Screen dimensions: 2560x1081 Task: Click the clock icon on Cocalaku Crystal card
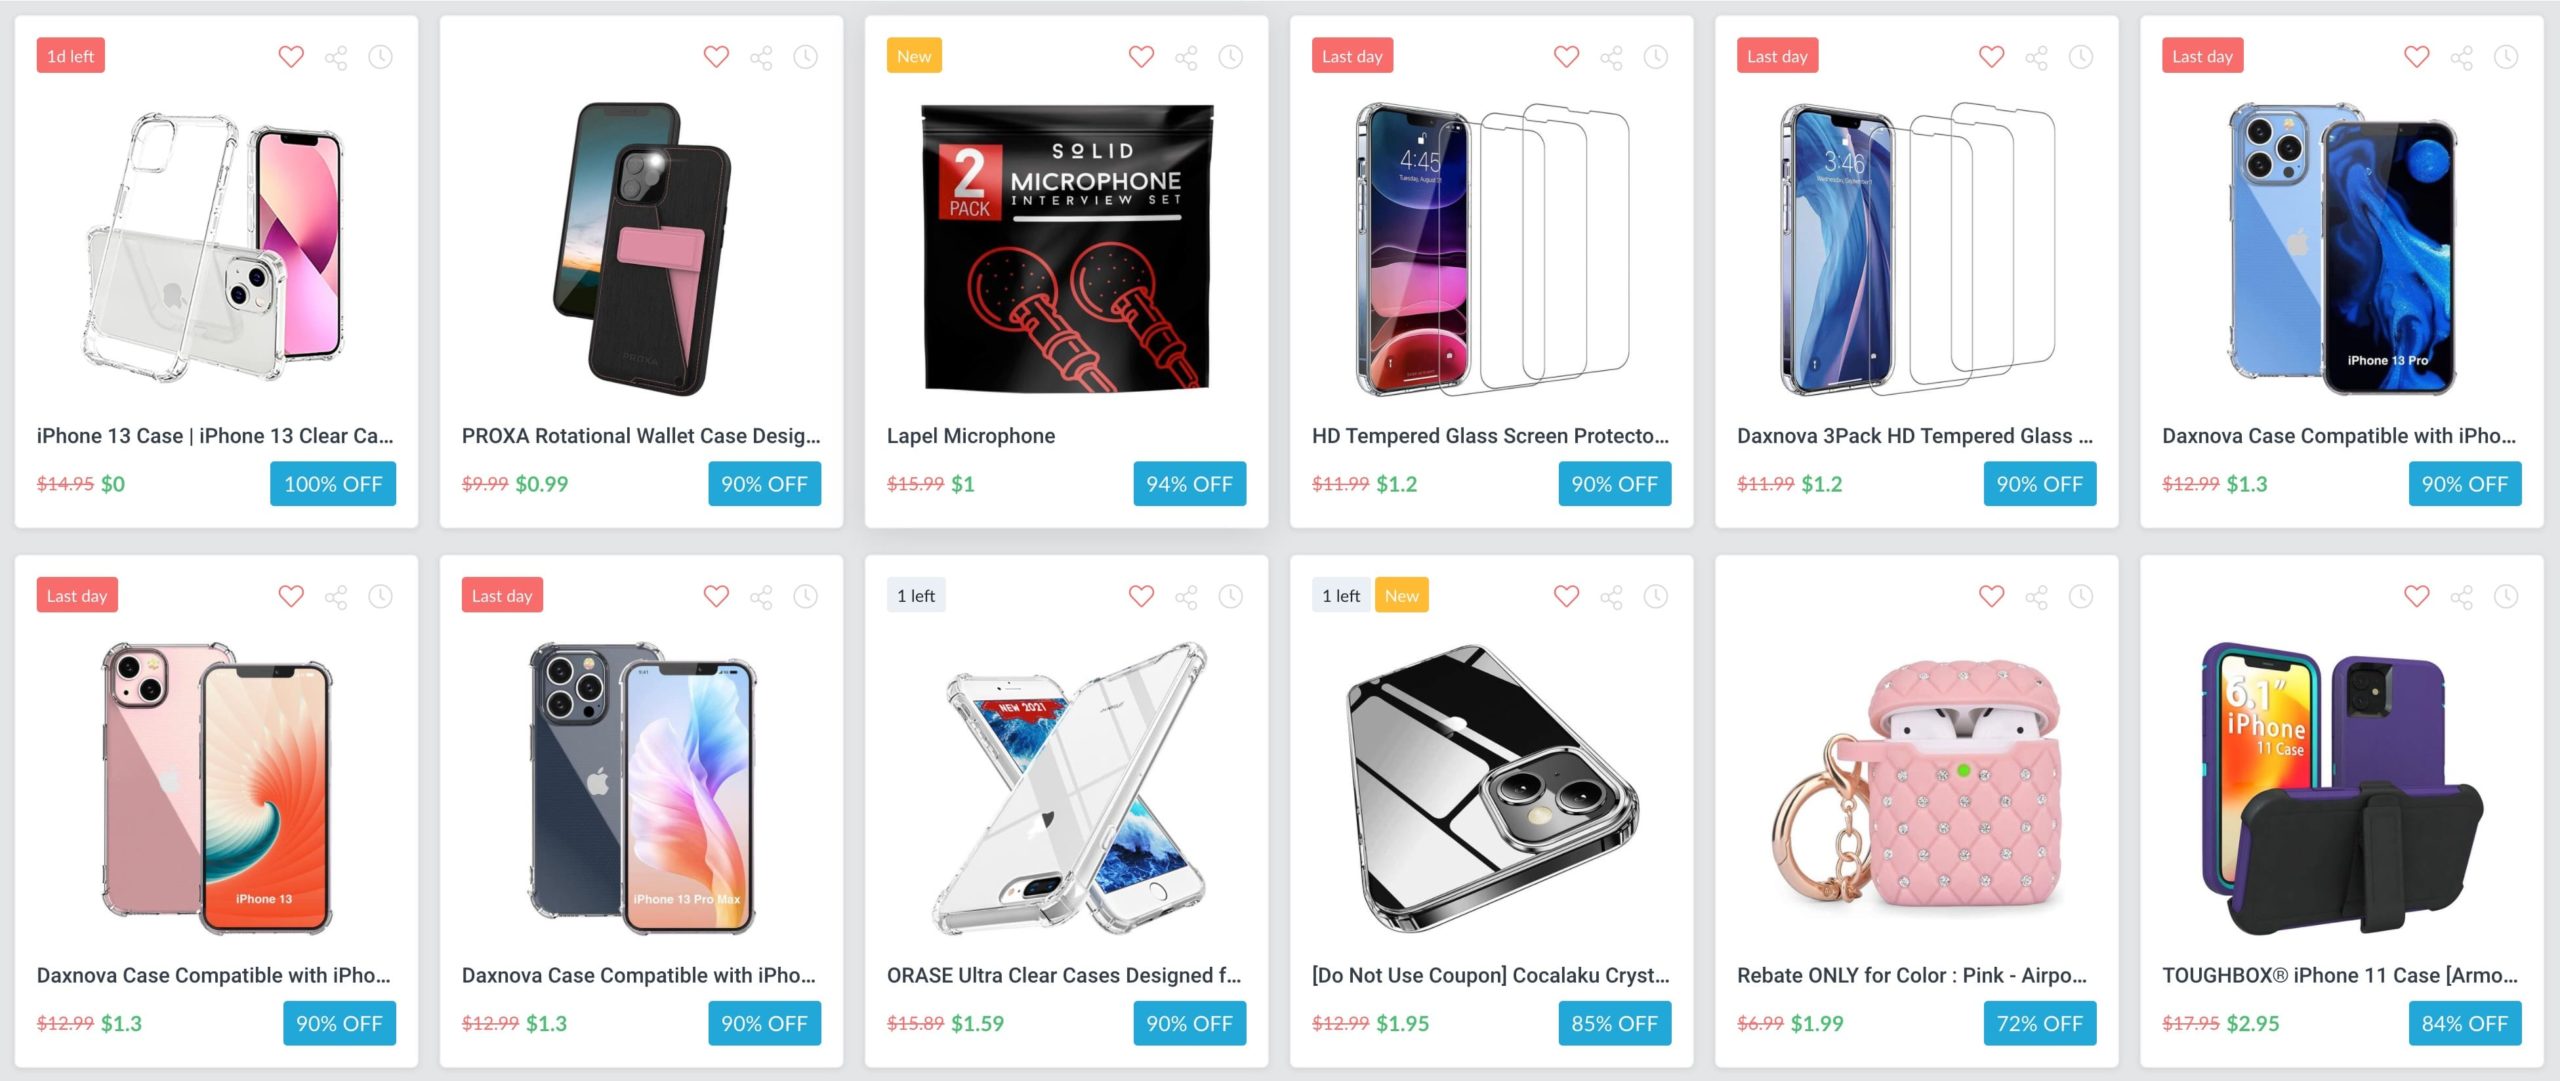click(1656, 597)
